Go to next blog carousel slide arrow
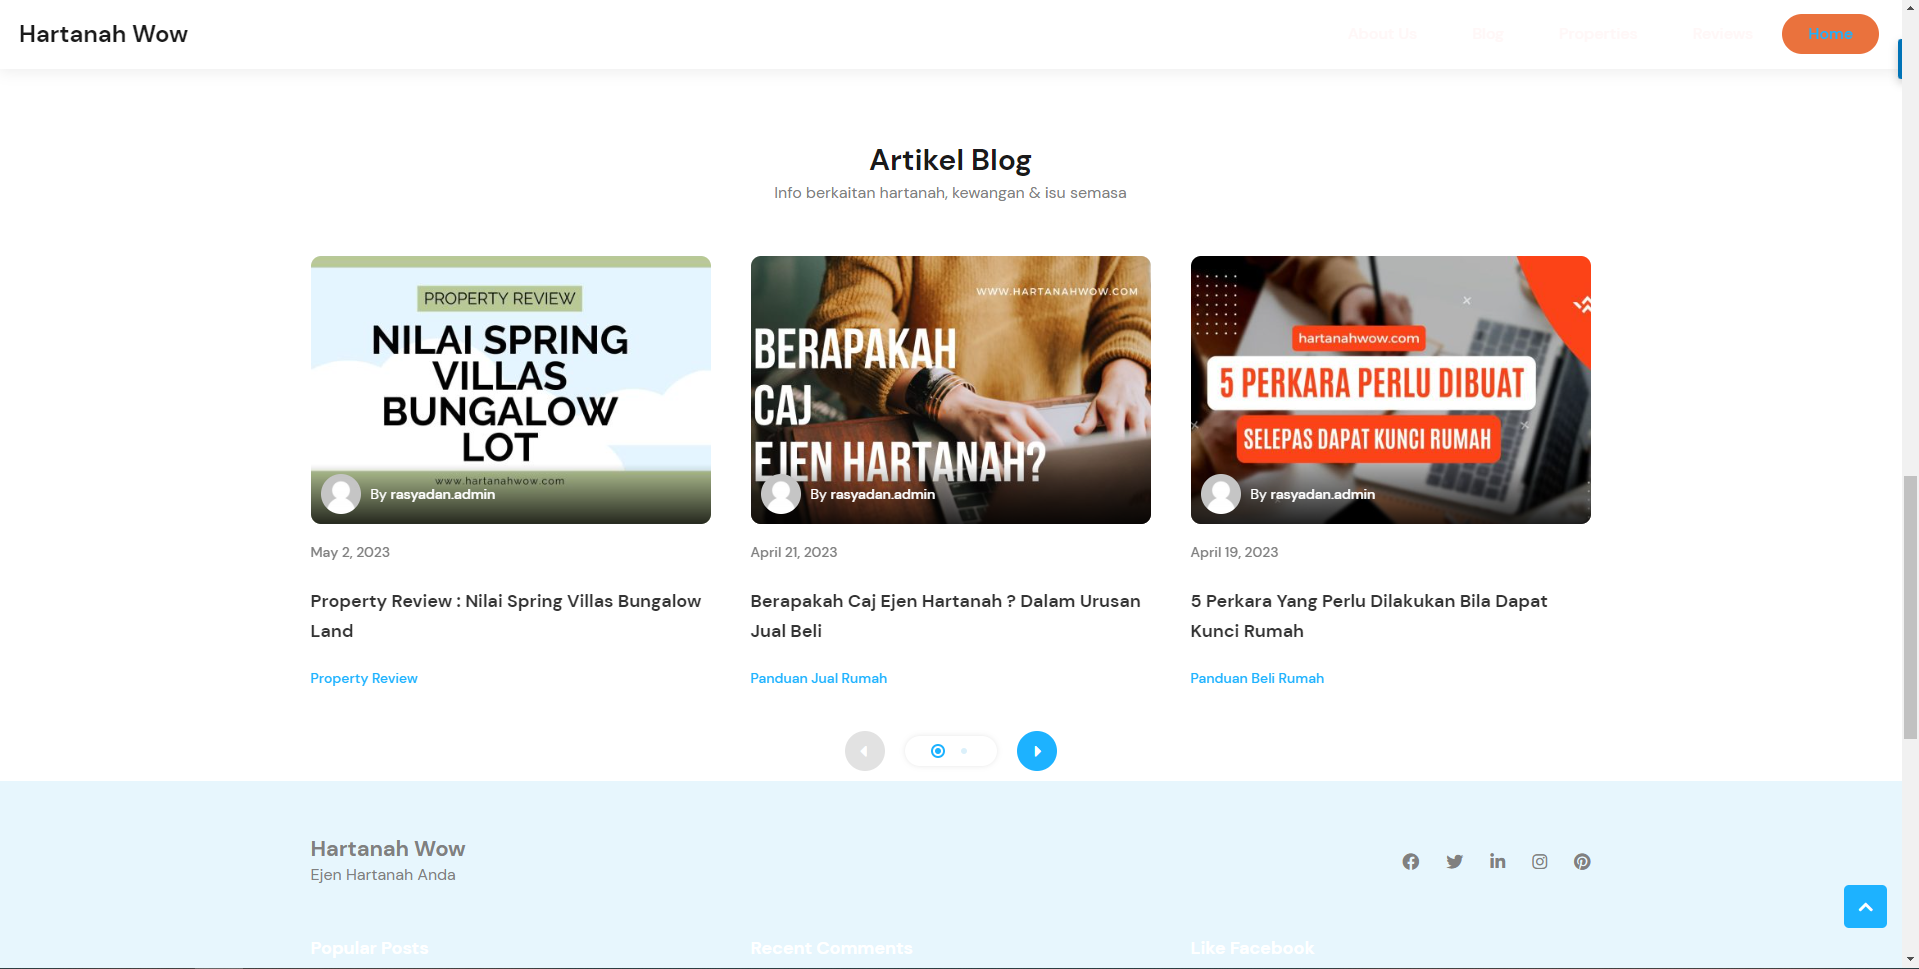The height and width of the screenshot is (969, 1919). tap(1036, 751)
